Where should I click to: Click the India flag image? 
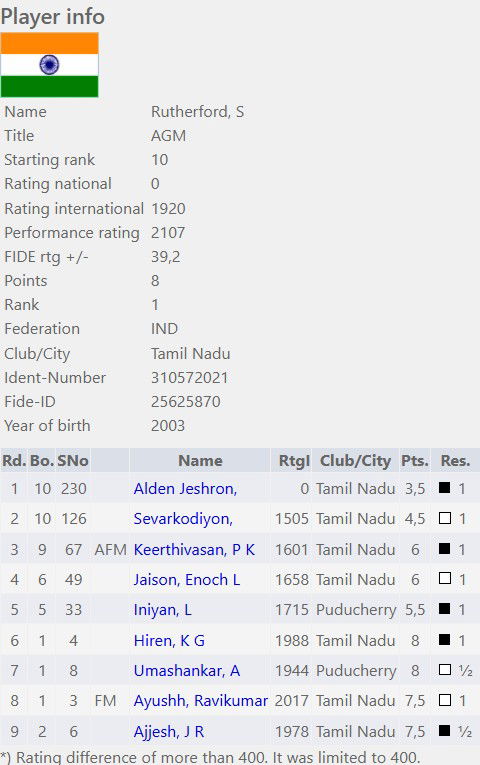click(x=49, y=65)
